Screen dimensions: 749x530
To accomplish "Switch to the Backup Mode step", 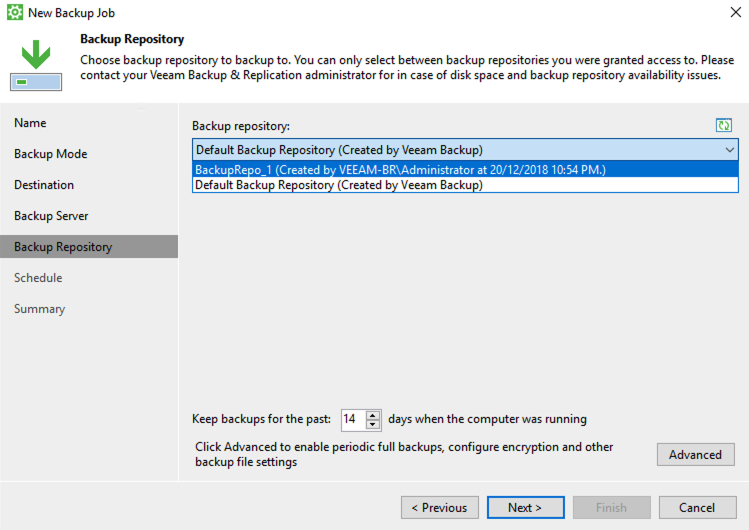I will click(51, 154).
